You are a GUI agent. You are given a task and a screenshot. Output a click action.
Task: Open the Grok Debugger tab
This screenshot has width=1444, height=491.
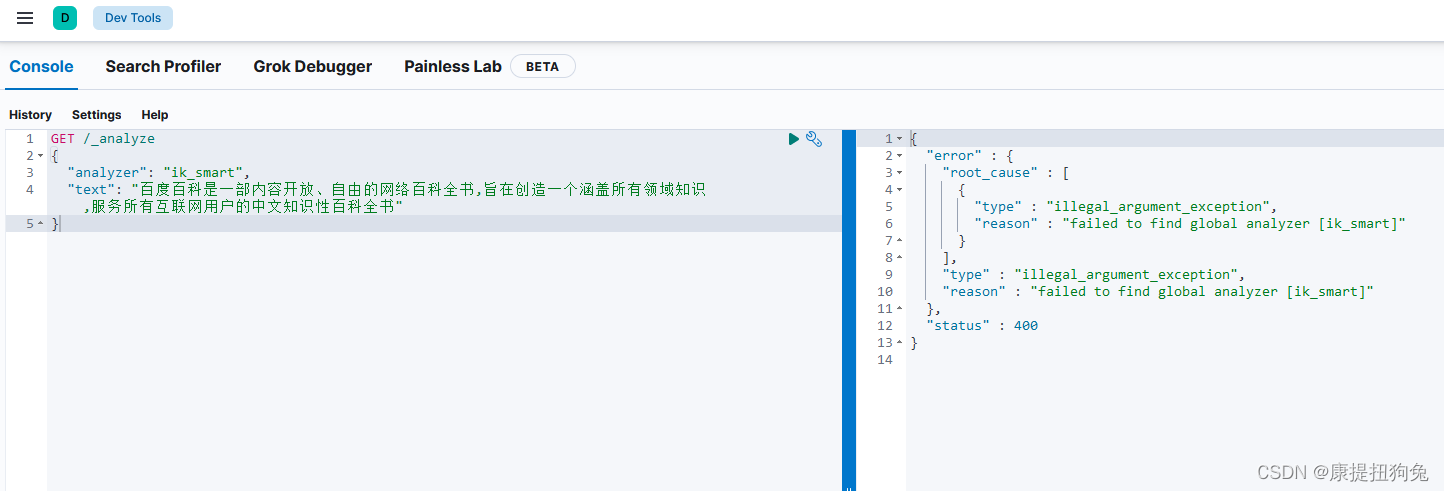[312, 67]
